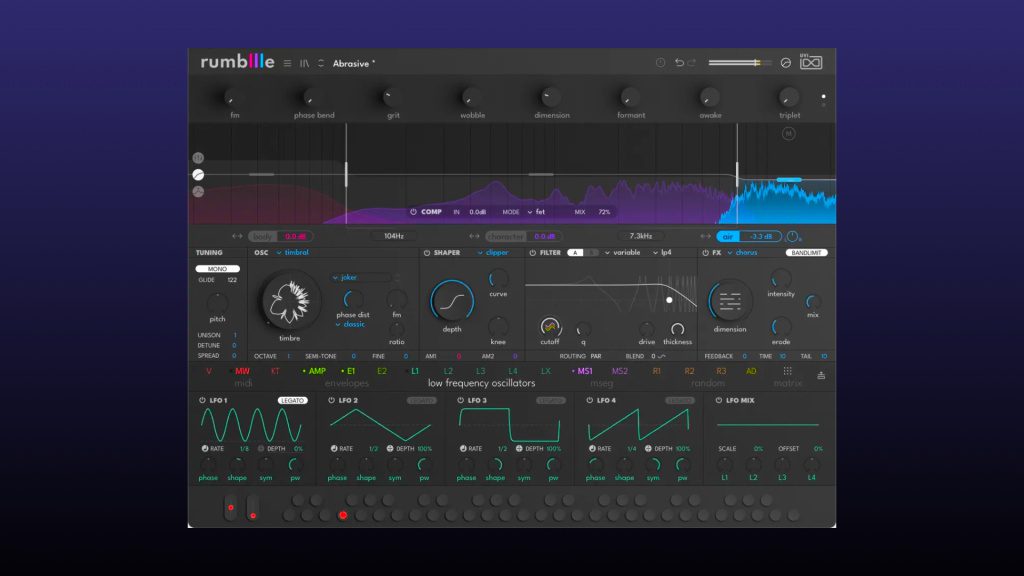The image size is (1024, 576).
Task: Click the FX dimension large knob
Action: [x=729, y=301]
